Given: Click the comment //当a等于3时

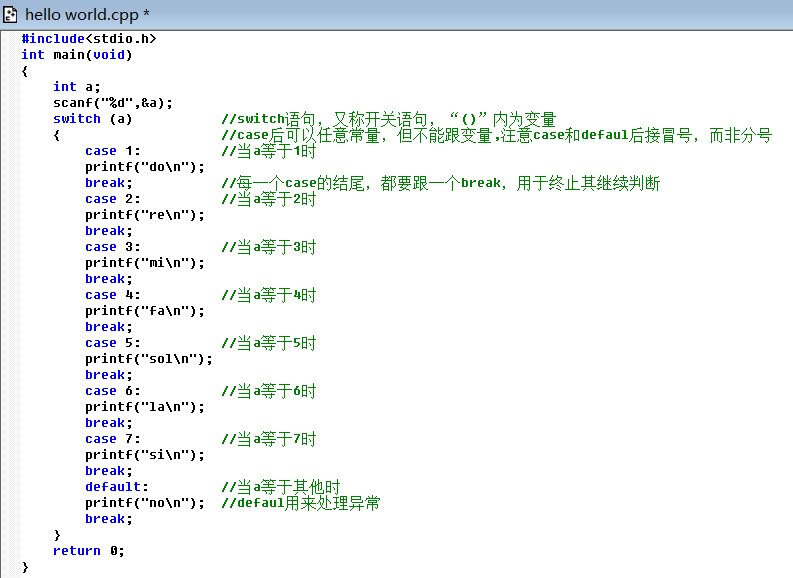Looking at the screenshot, I should coord(269,247).
